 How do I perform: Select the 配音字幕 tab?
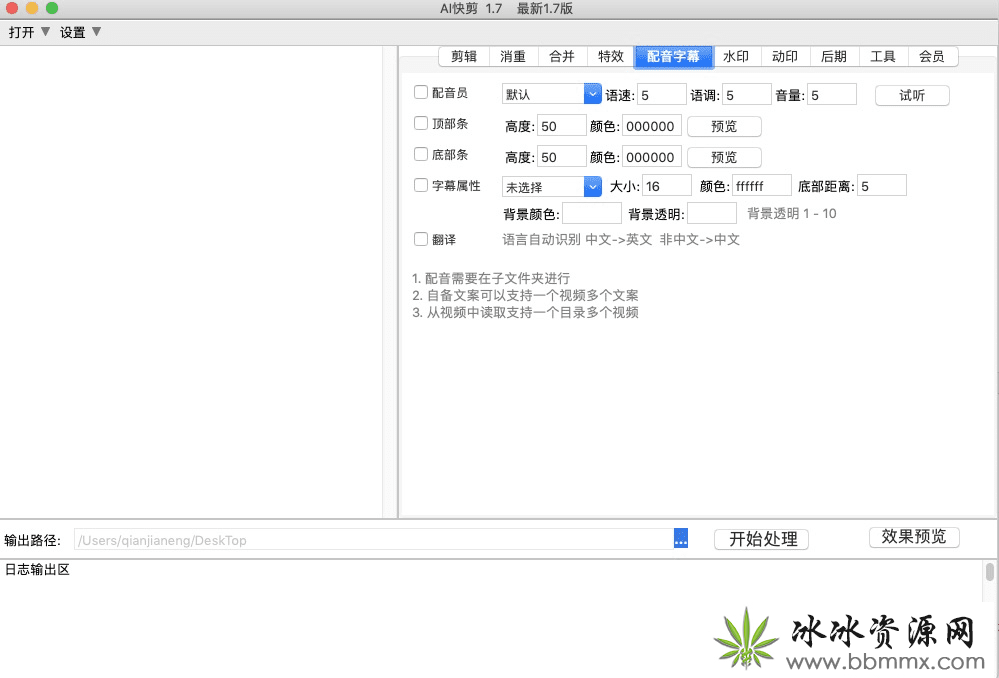[673, 57]
